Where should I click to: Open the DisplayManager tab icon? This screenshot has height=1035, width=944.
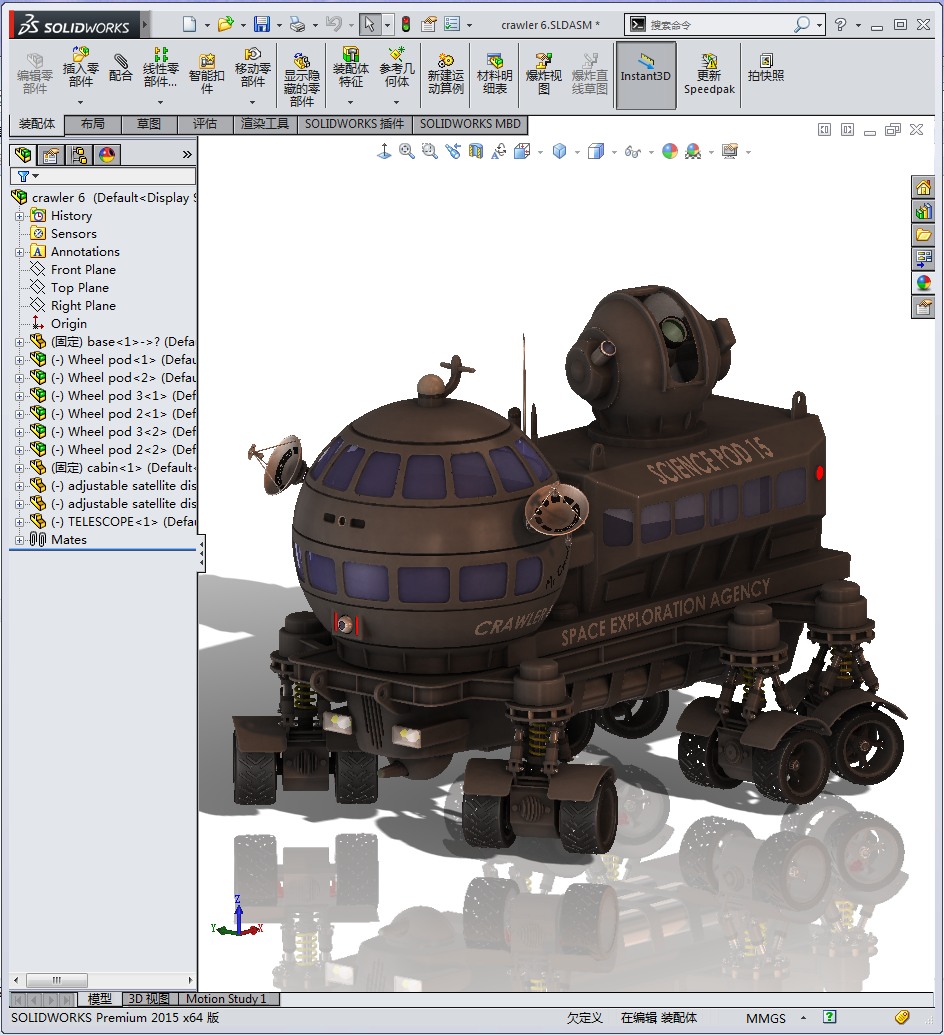(x=107, y=155)
